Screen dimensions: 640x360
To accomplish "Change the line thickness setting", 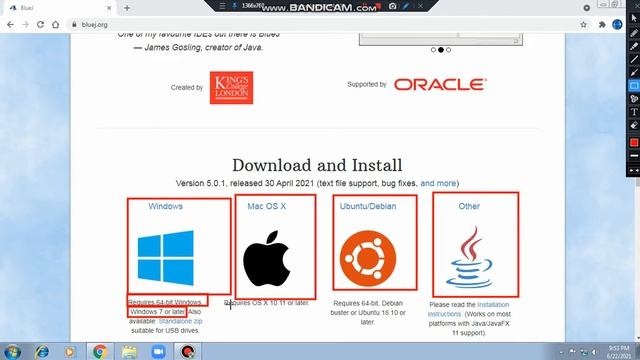I will click(633, 156).
